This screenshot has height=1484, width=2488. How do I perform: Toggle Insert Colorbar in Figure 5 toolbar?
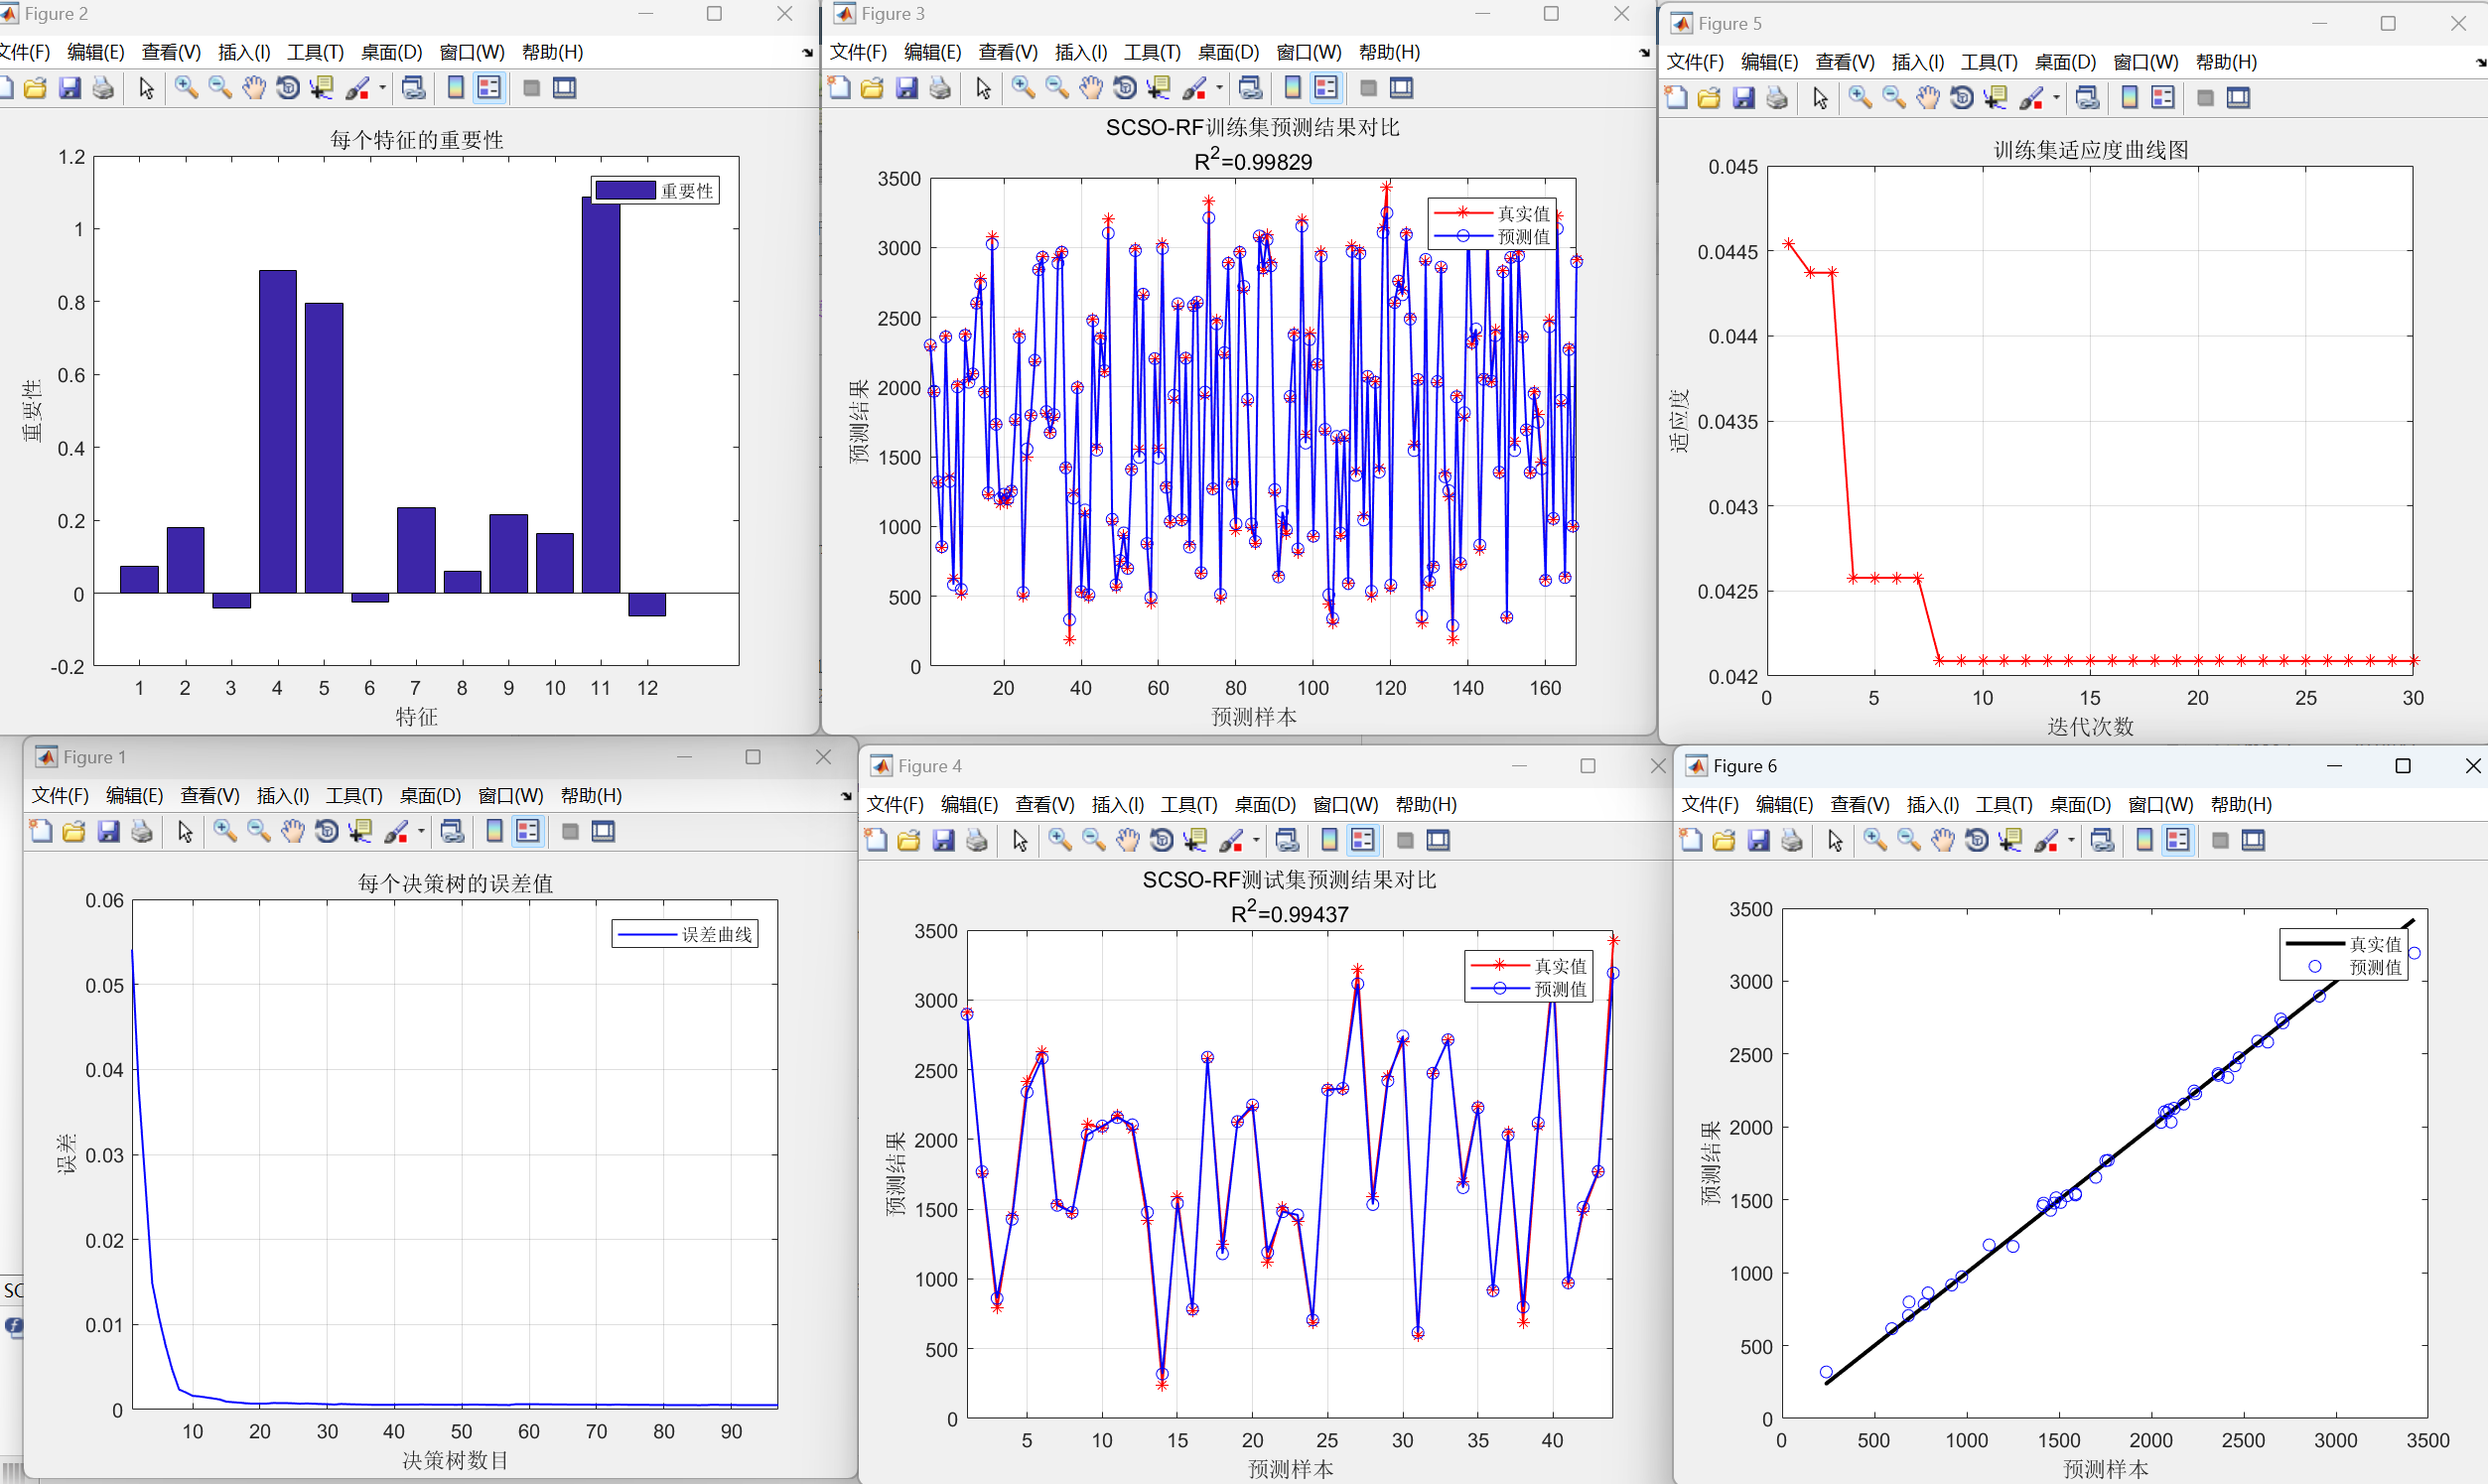pyautogui.click(x=2130, y=98)
